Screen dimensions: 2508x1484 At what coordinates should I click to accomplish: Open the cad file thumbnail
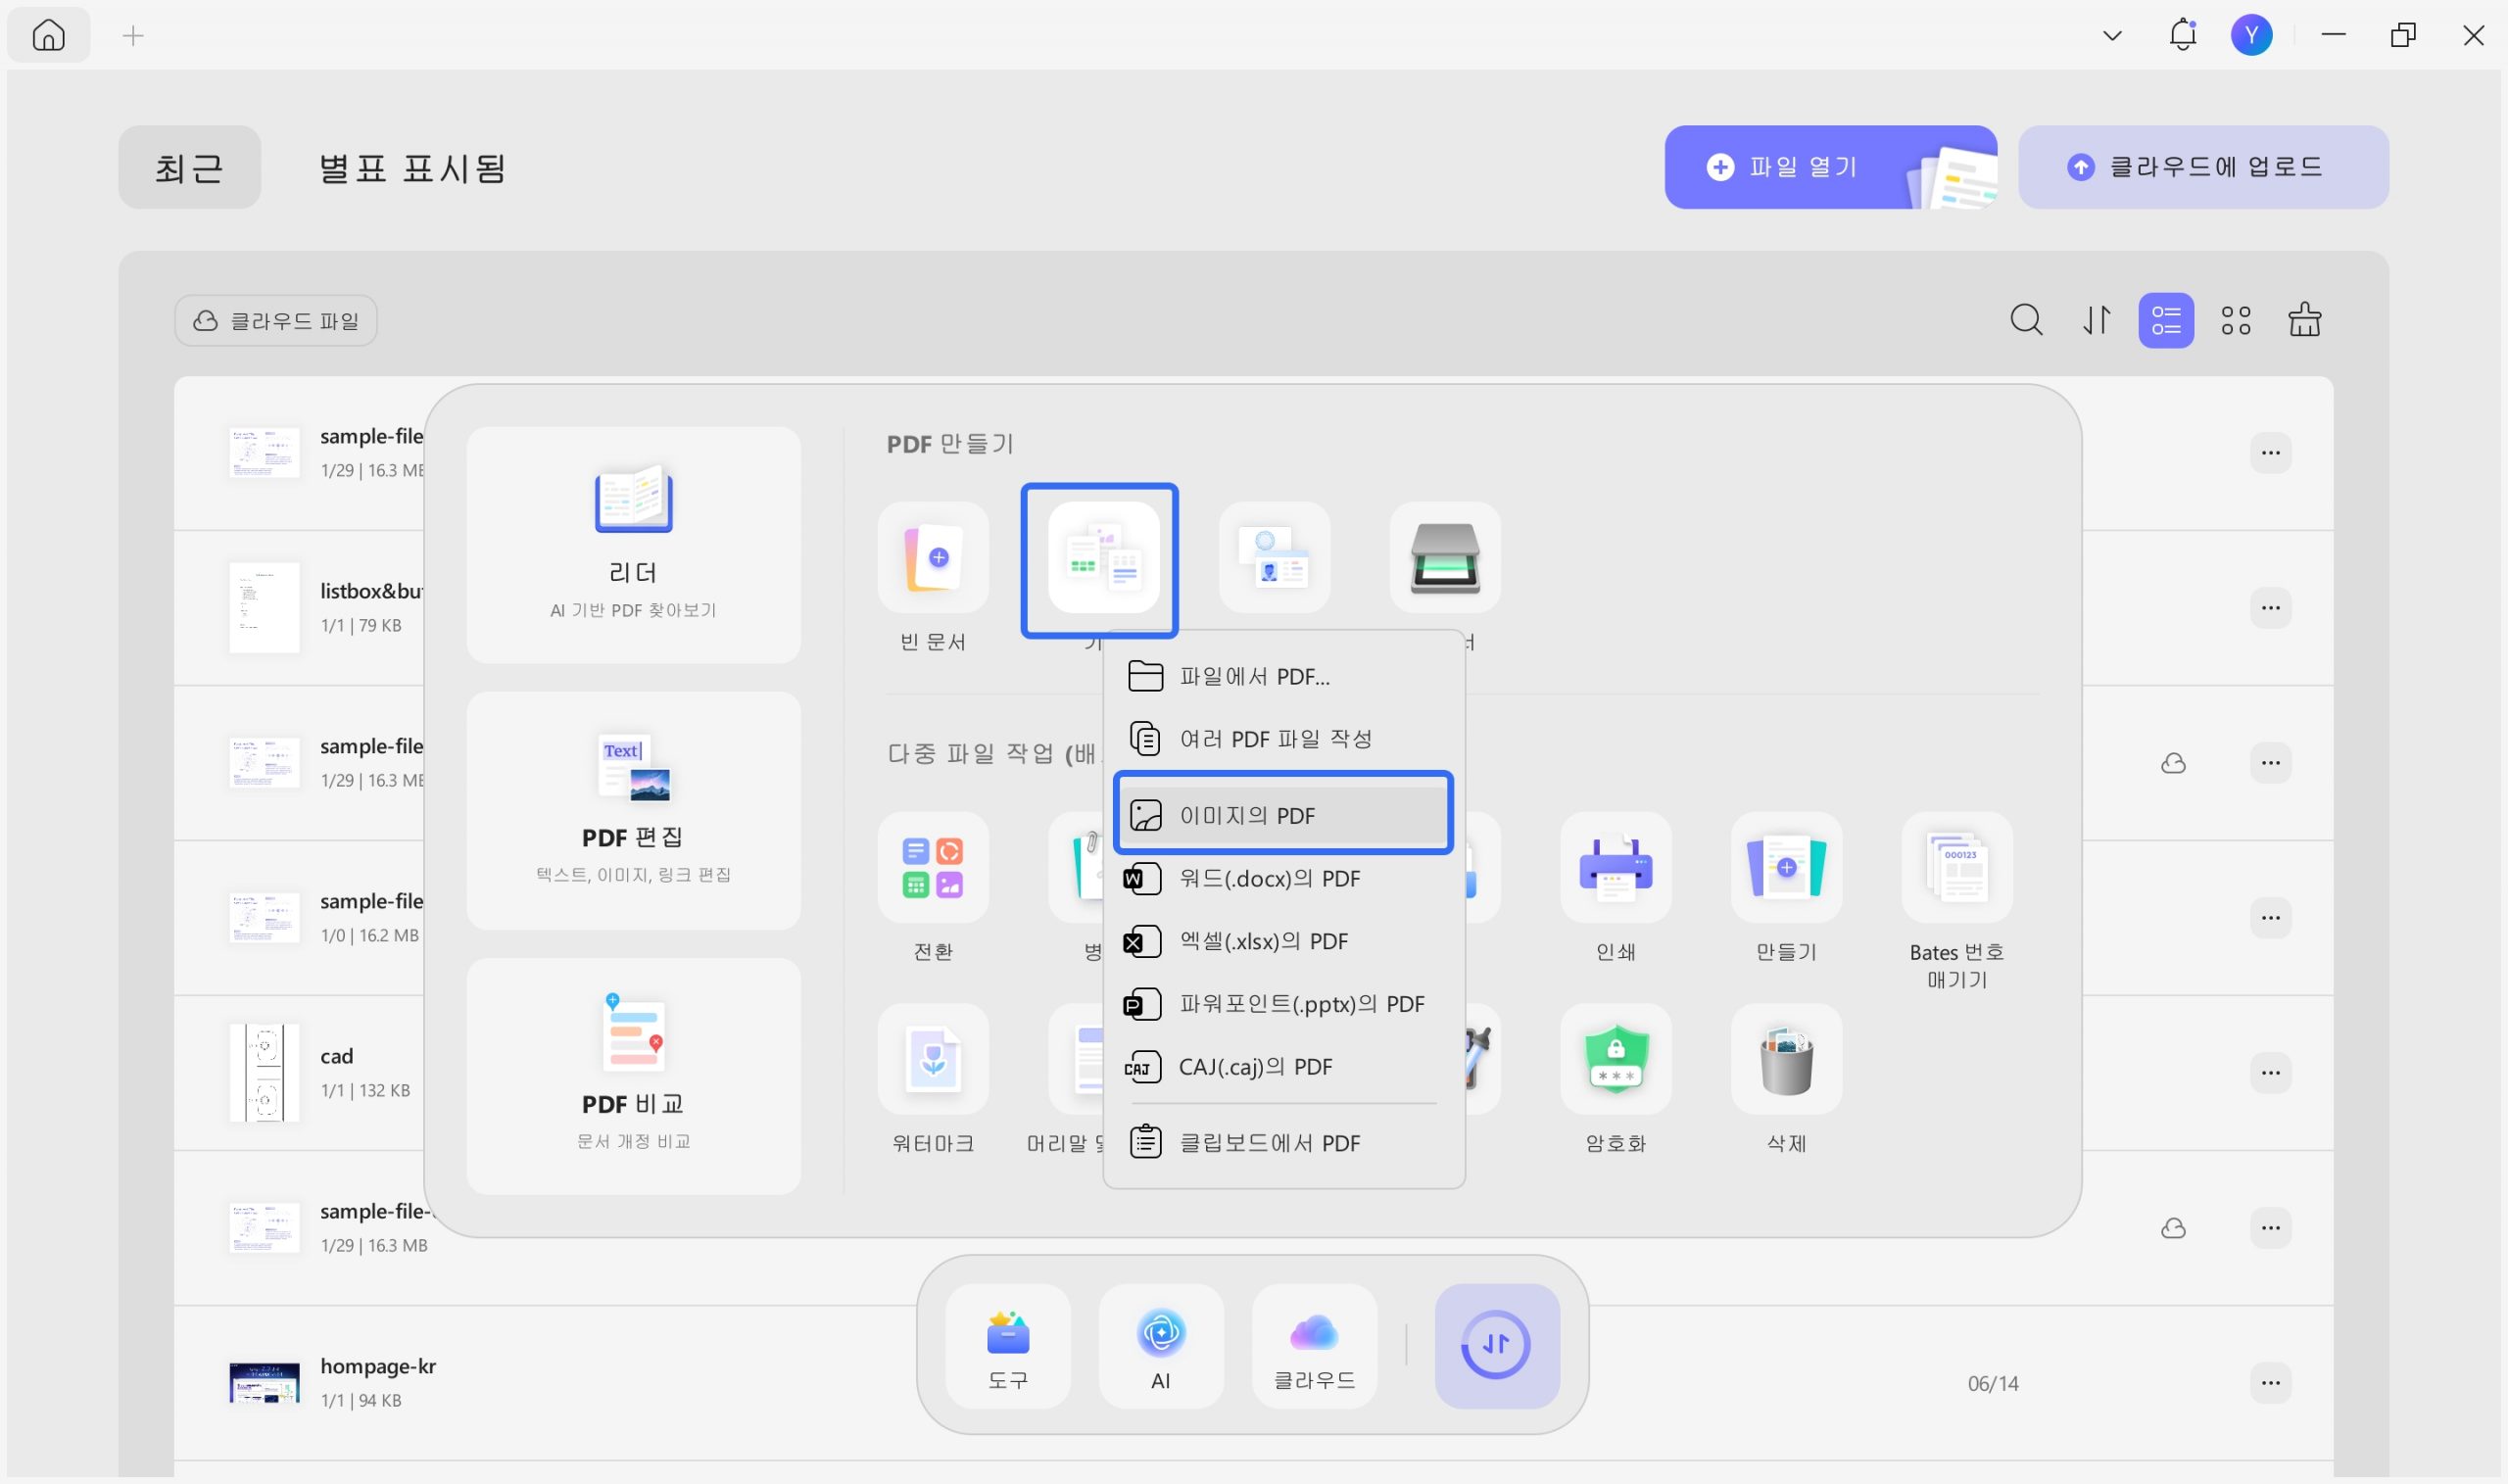pyautogui.click(x=264, y=1073)
